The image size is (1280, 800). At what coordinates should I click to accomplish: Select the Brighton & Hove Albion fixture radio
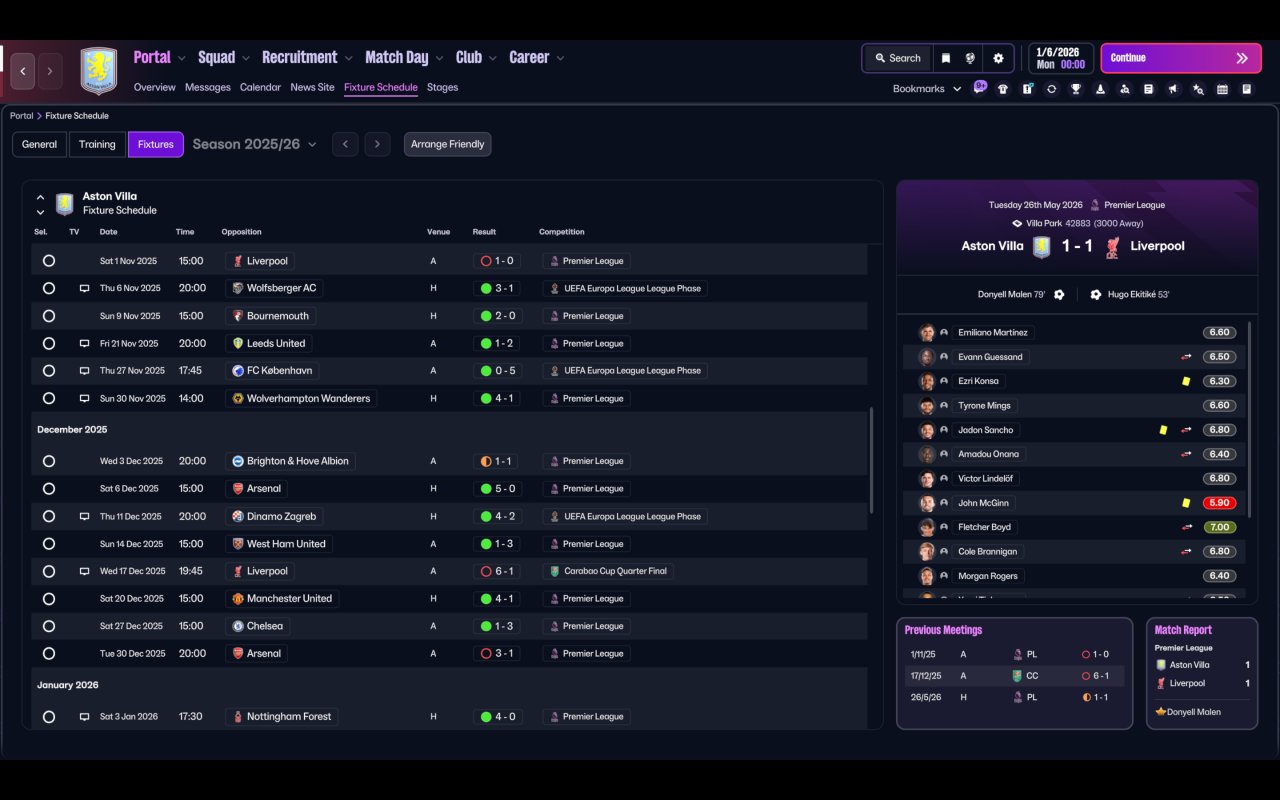click(x=49, y=461)
